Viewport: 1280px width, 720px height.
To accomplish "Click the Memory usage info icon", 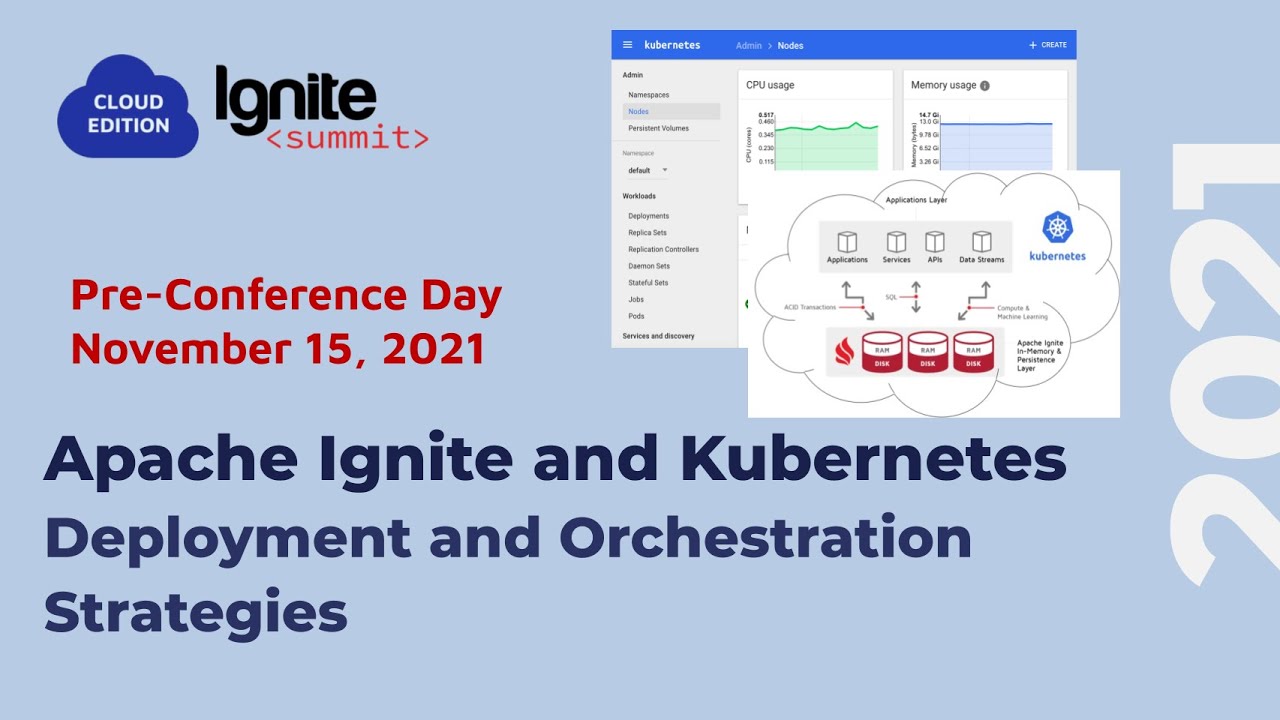I will point(984,86).
